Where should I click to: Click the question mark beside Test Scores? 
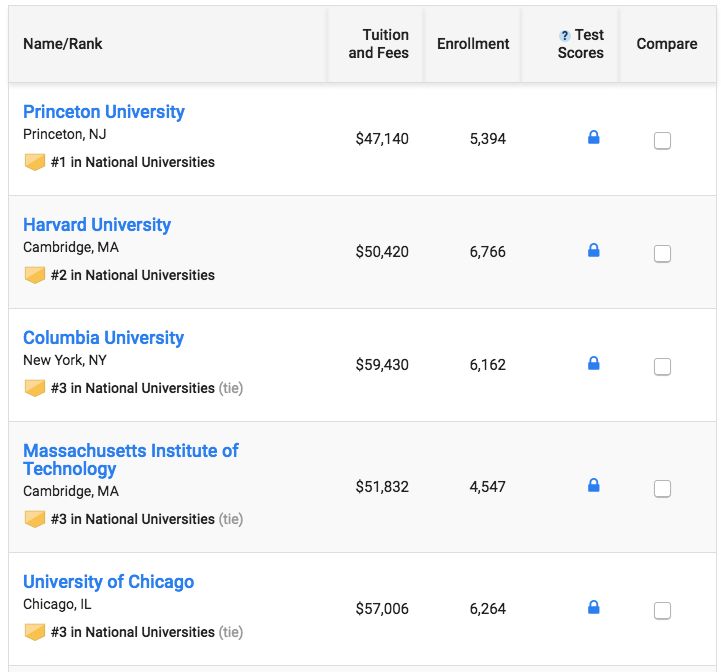[565, 36]
